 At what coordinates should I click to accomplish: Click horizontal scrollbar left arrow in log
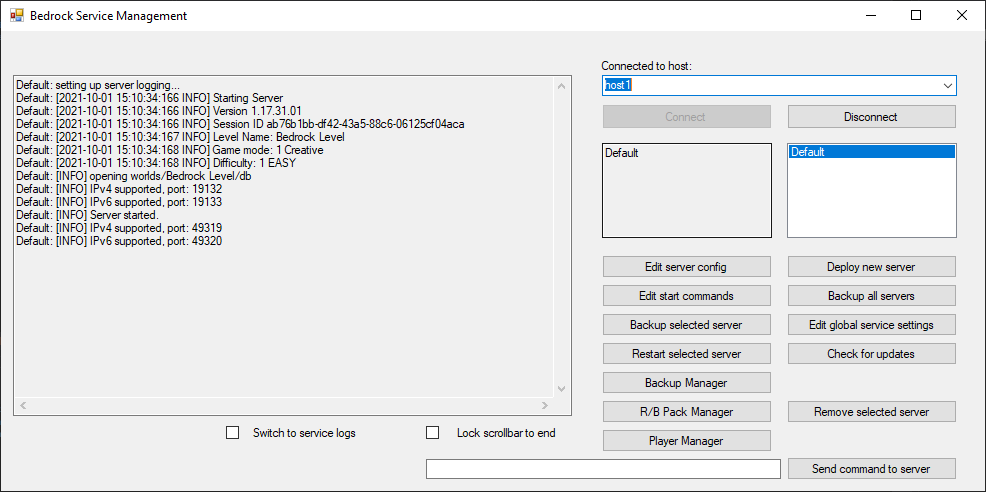[x=23, y=406]
